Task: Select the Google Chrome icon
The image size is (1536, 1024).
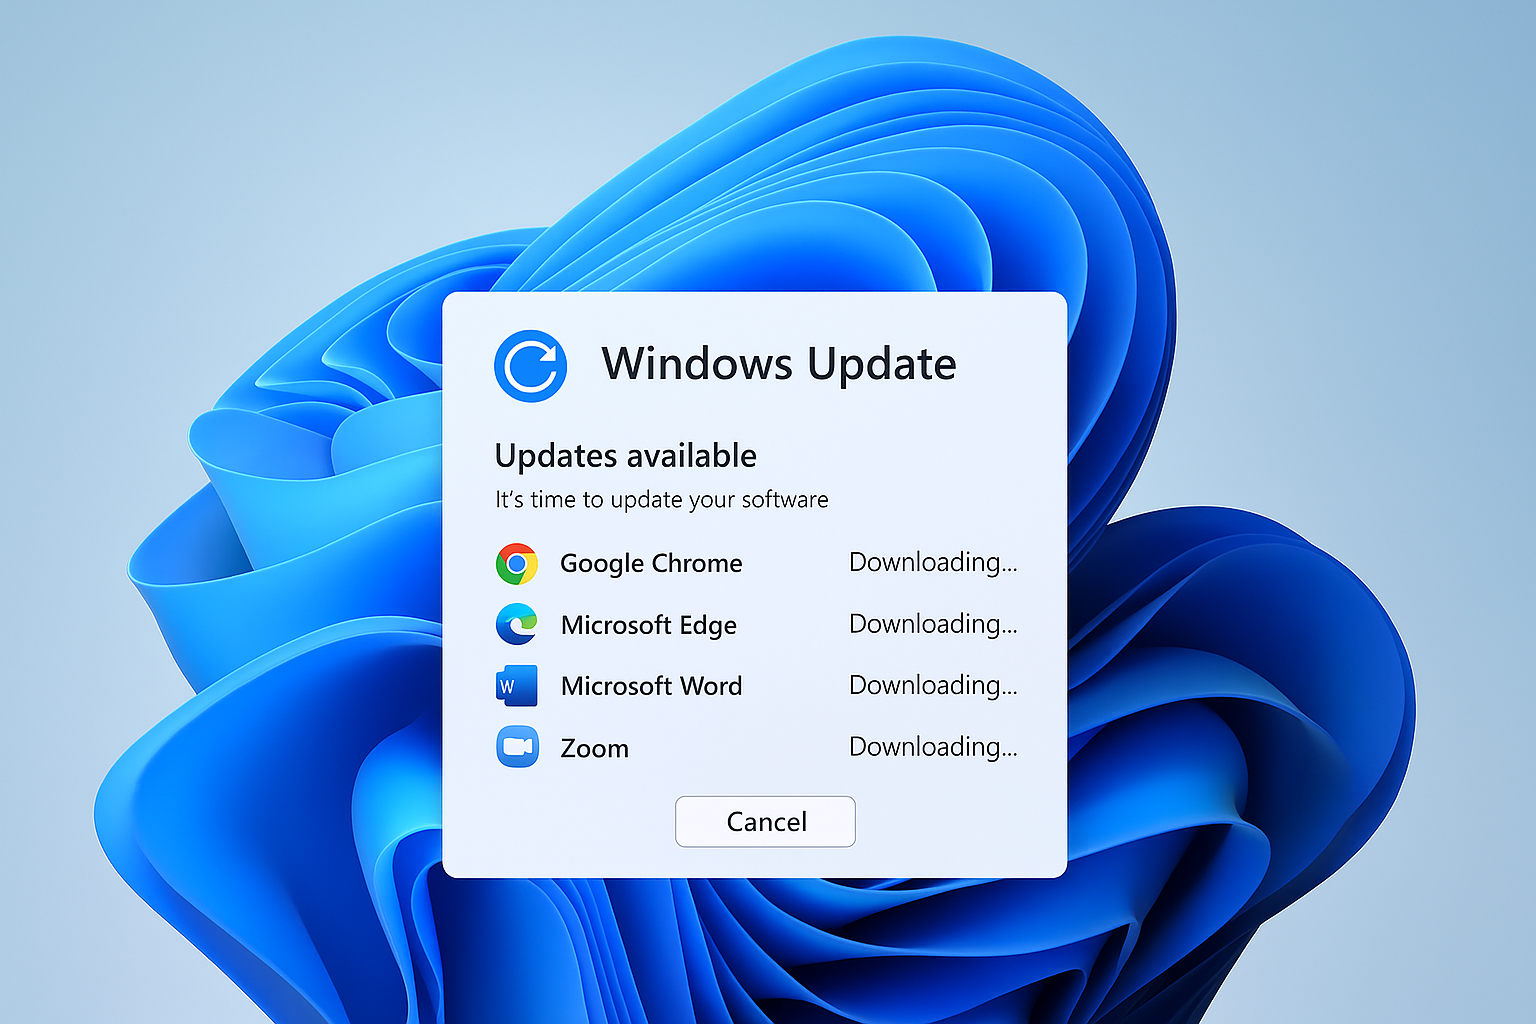Action: (517, 564)
